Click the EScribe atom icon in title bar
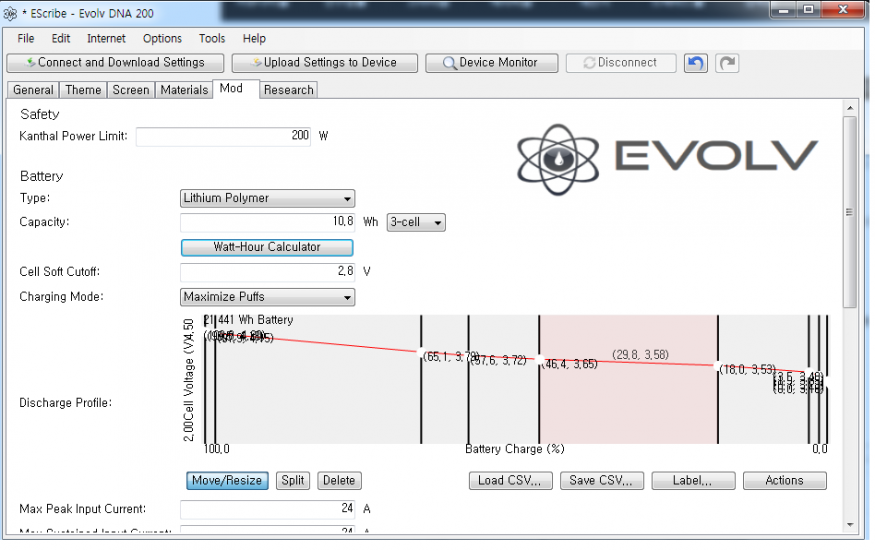 10,13
